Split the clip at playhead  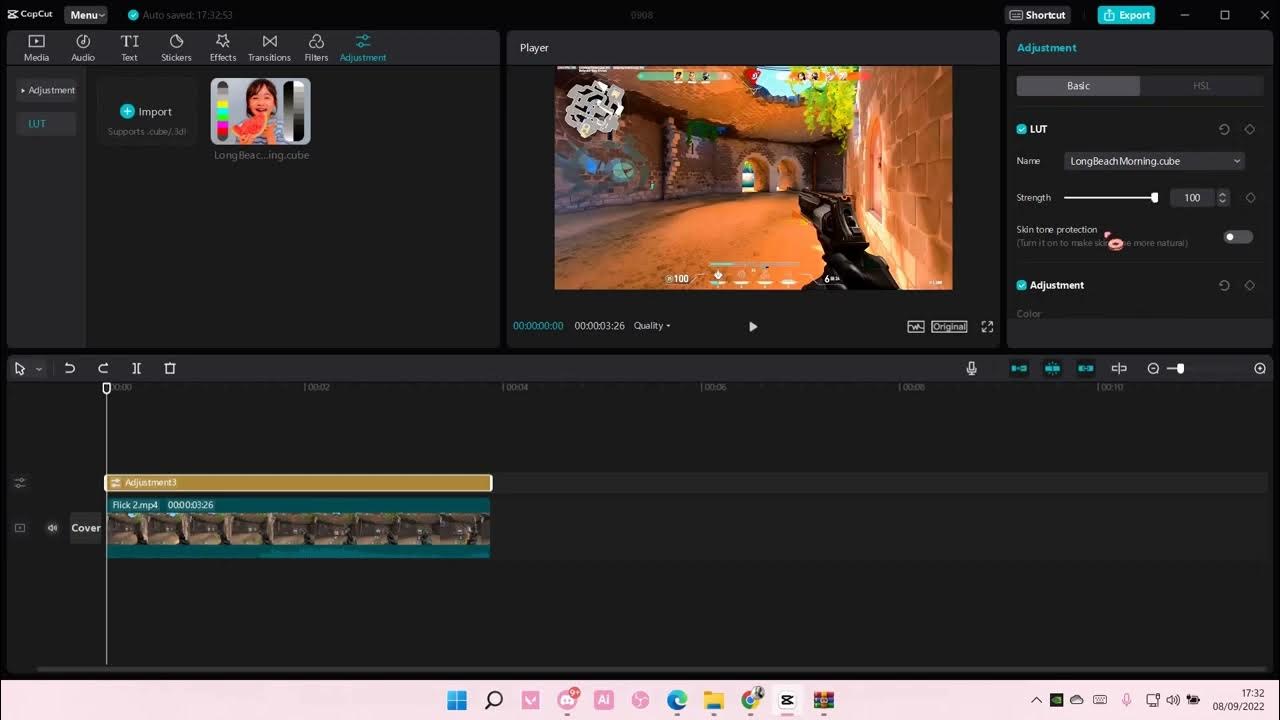(x=137, y=369)
